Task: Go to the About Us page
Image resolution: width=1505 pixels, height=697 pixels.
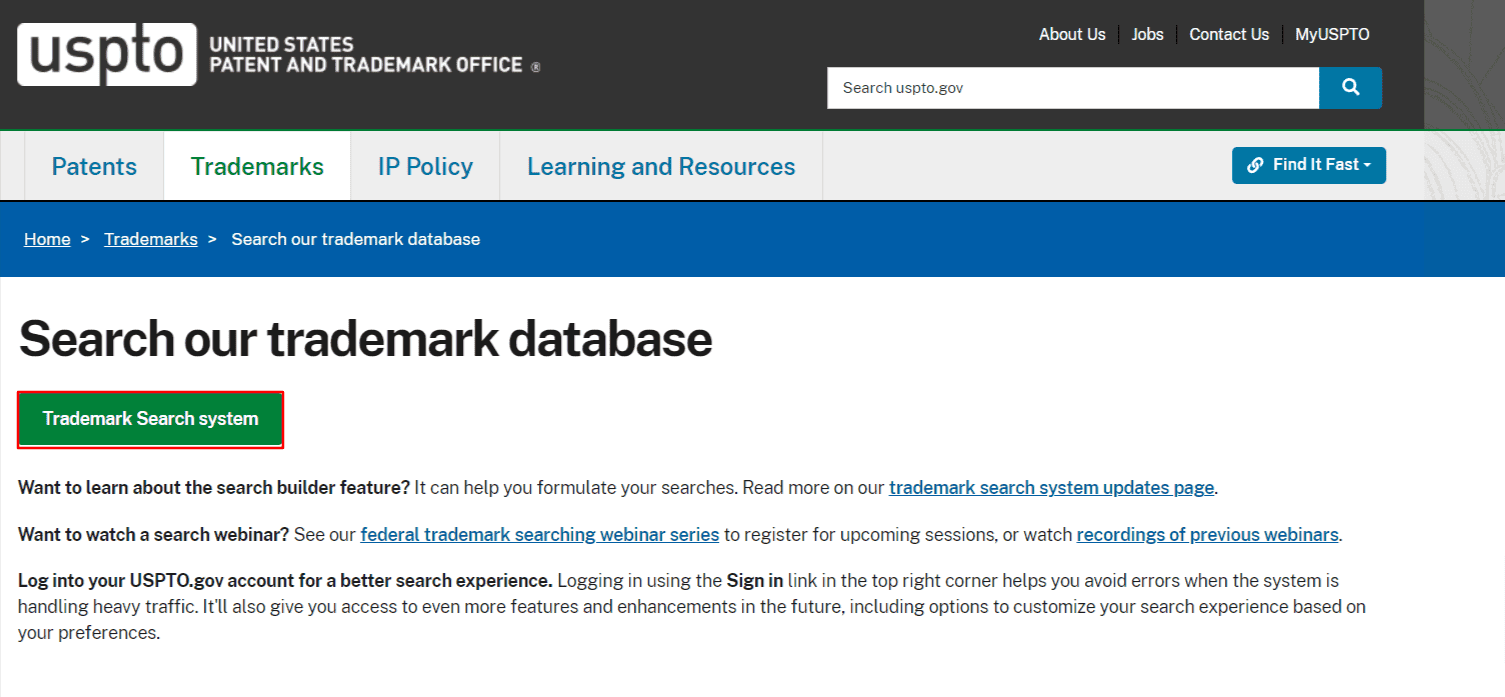Action: click(1072, 34)
